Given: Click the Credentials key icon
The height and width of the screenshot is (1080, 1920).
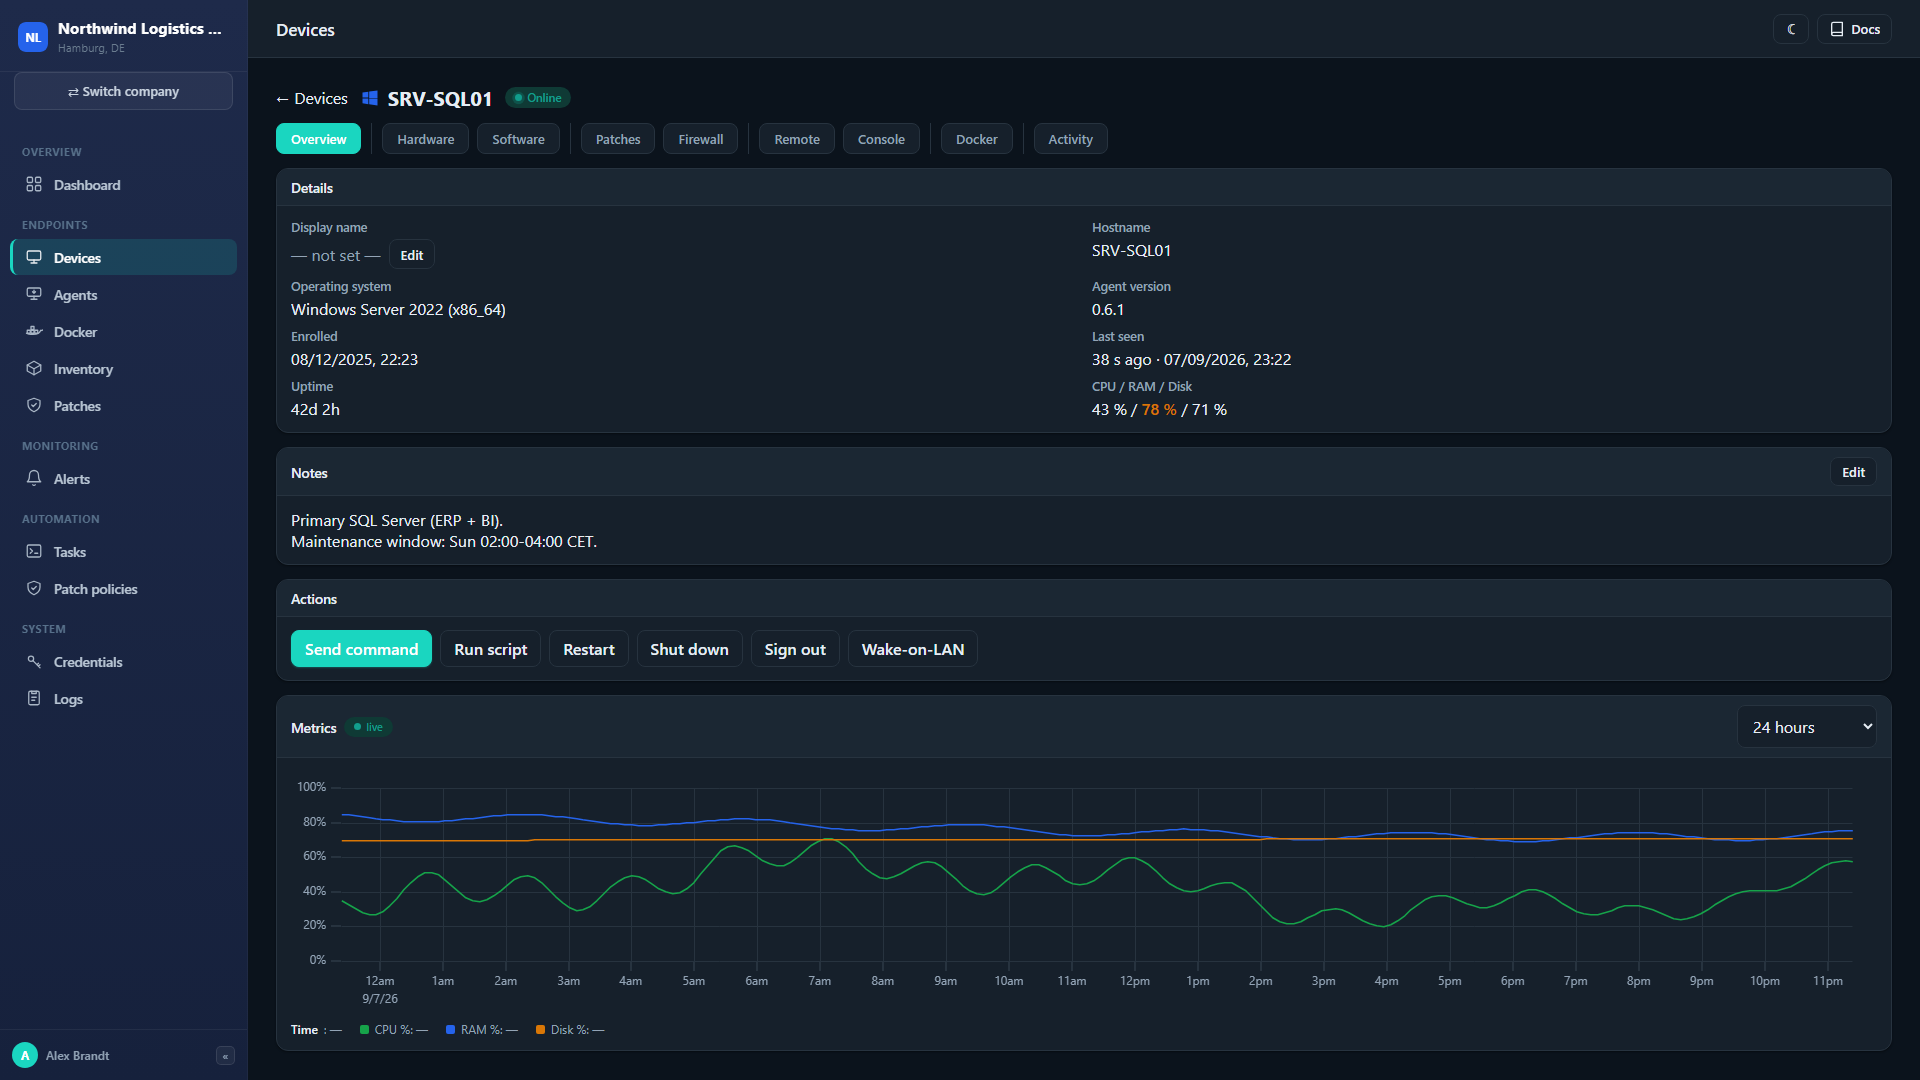Looking at the screenshot, I should click(x=34, y=662).
